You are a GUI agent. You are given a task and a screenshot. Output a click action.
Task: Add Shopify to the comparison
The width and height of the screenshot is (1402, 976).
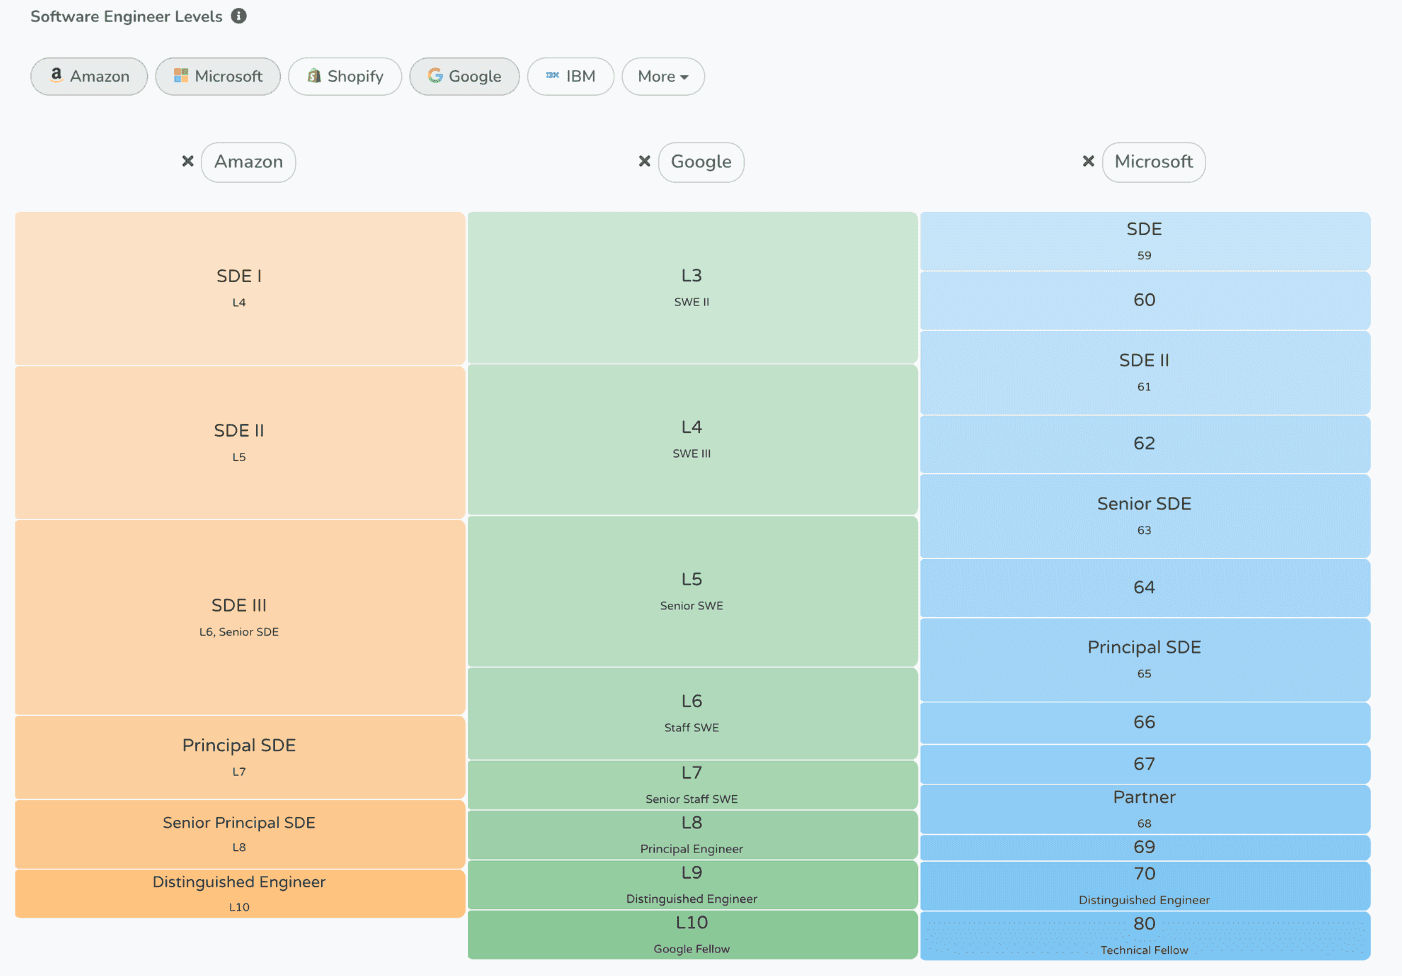tap(345, 76)
